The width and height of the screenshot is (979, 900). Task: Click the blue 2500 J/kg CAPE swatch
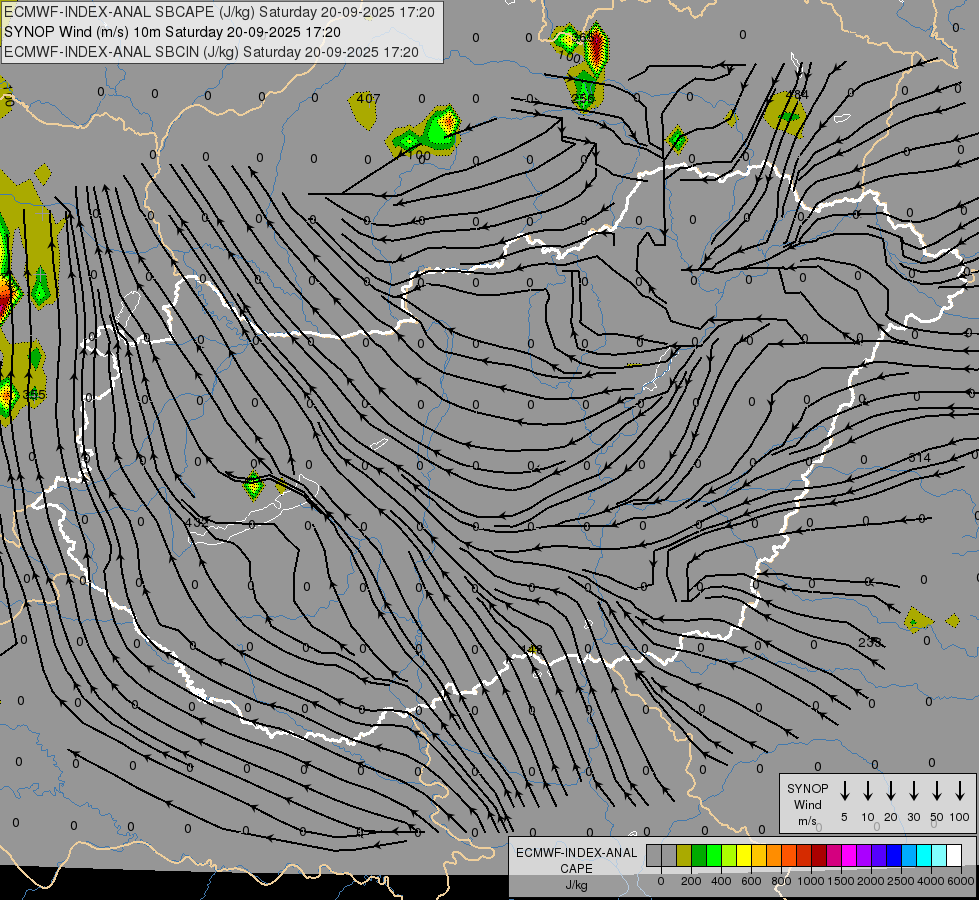pyautogui.click(x=894, y=855)
